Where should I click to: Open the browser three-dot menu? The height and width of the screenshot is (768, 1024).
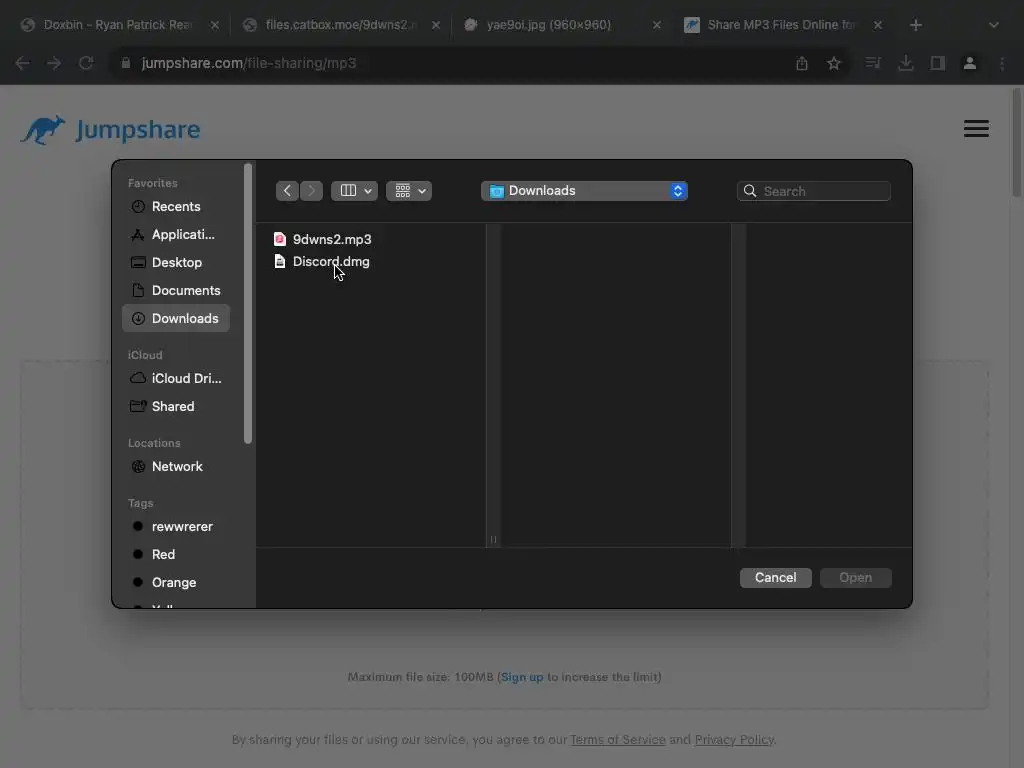[1002, 63]
